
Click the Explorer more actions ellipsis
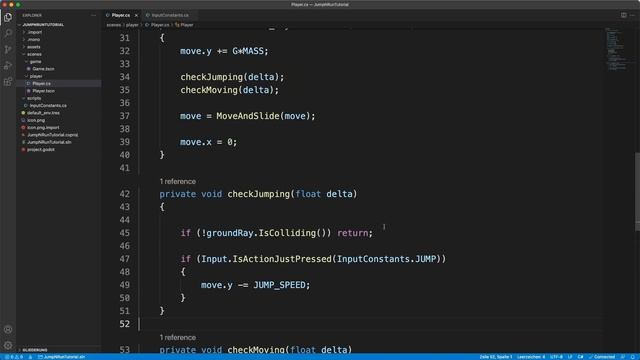[x=93, y=16]
